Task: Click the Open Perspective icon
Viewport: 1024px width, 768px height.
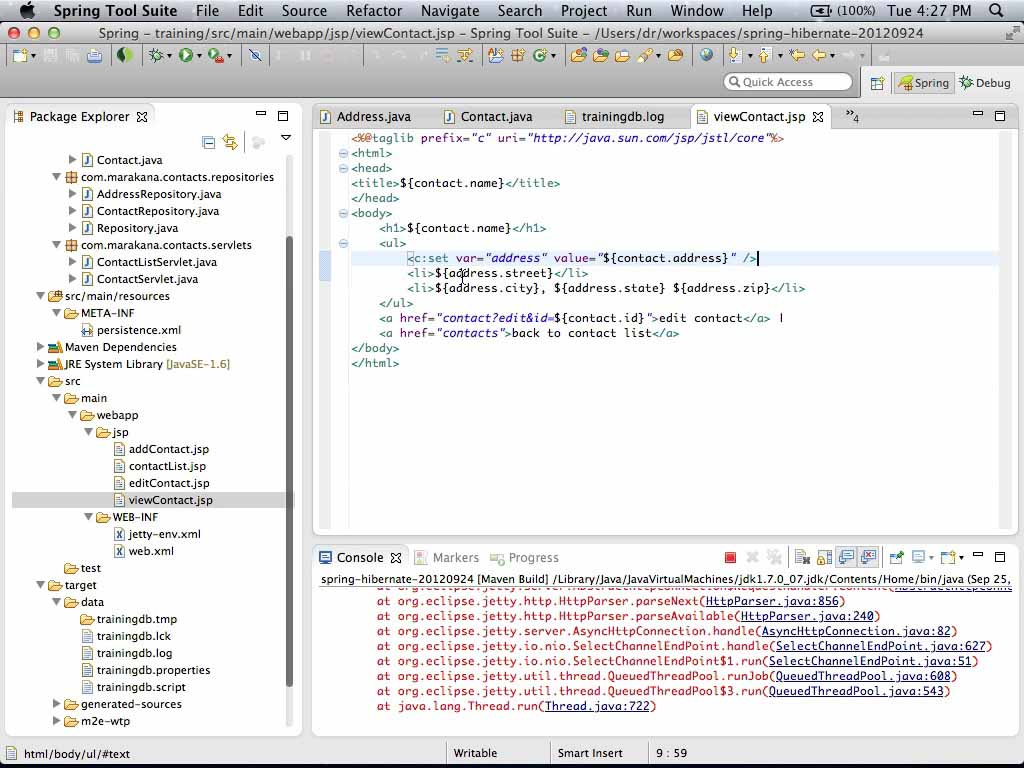Action: tap(877, 83)
